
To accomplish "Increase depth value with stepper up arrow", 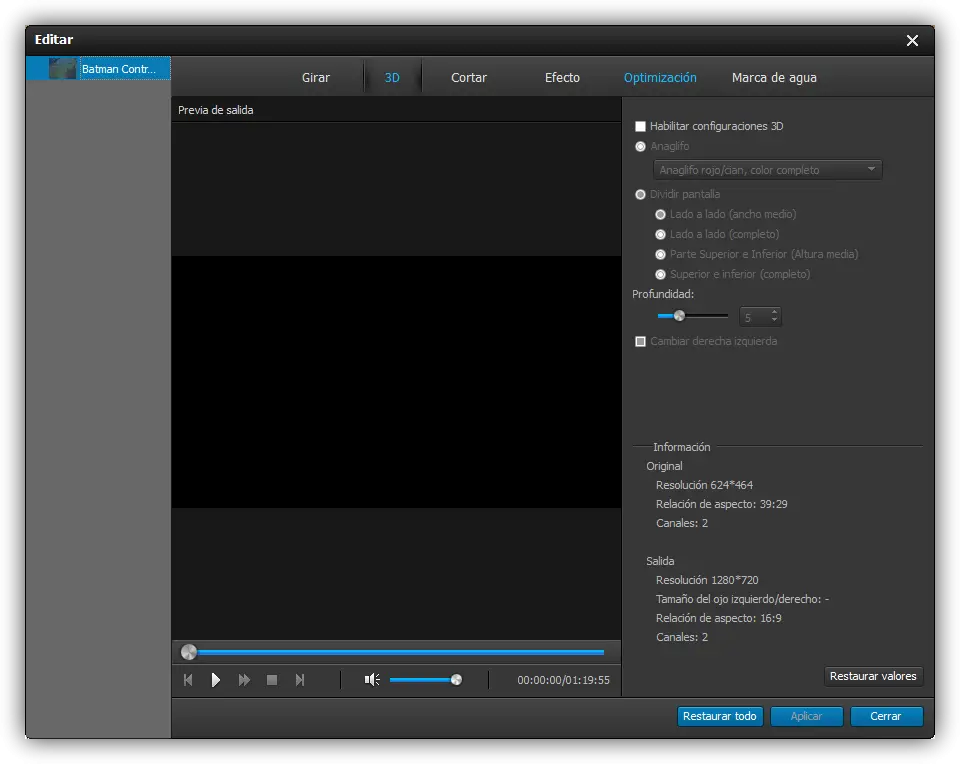I will 774,312.
